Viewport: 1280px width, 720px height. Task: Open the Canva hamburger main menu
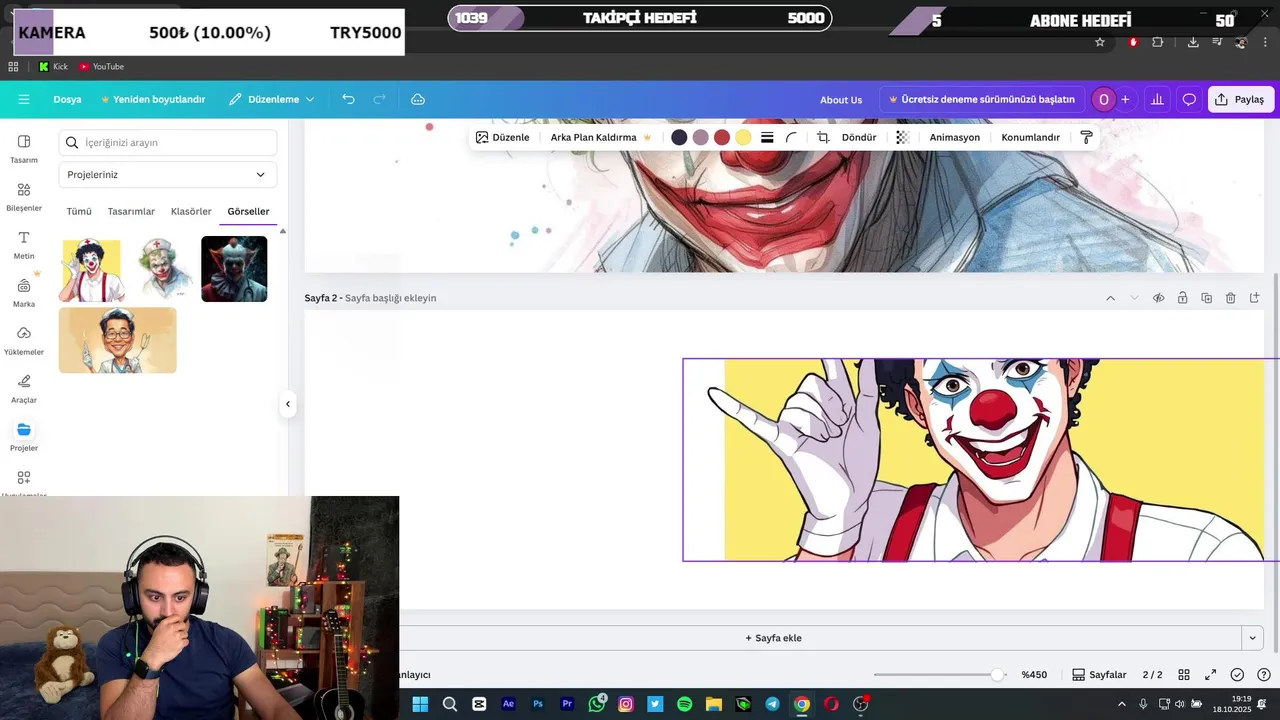(x=24, y=99)
